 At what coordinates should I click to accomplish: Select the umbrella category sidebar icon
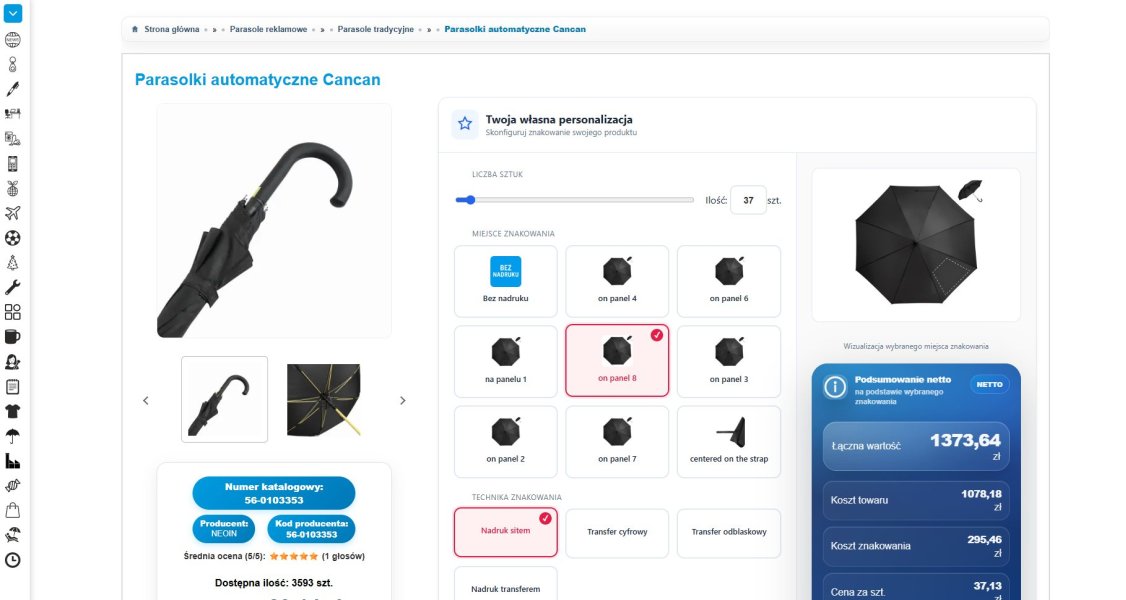pyautogui.click(x=12, y=436)
